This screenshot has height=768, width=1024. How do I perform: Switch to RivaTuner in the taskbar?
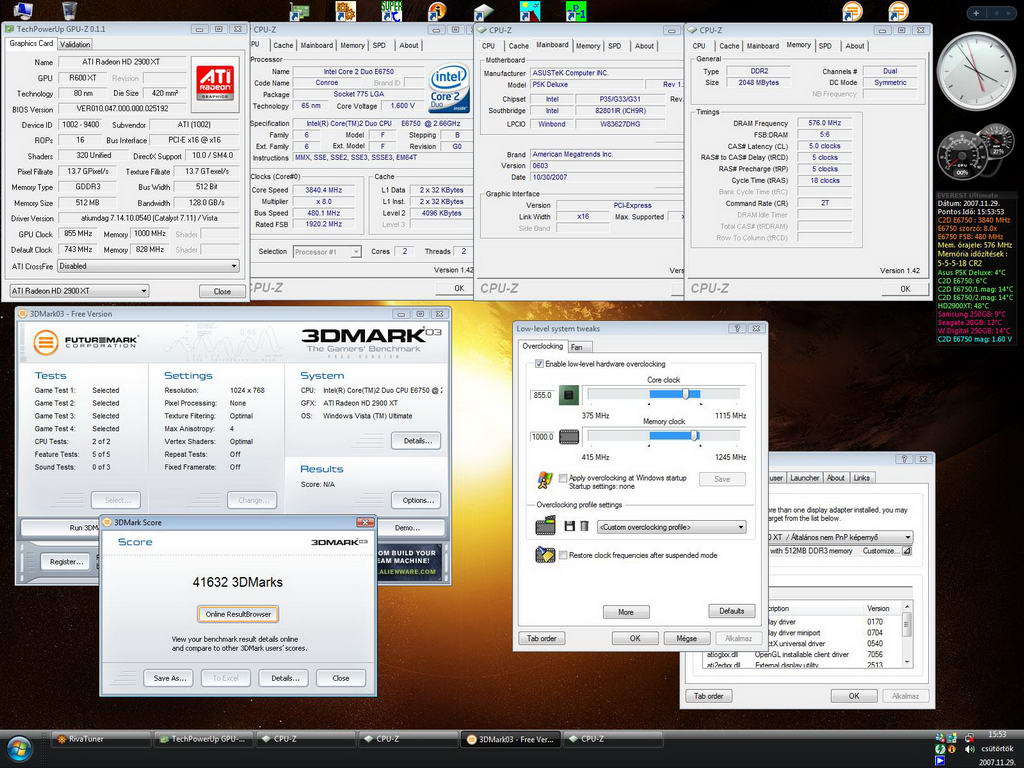(101, 739)
